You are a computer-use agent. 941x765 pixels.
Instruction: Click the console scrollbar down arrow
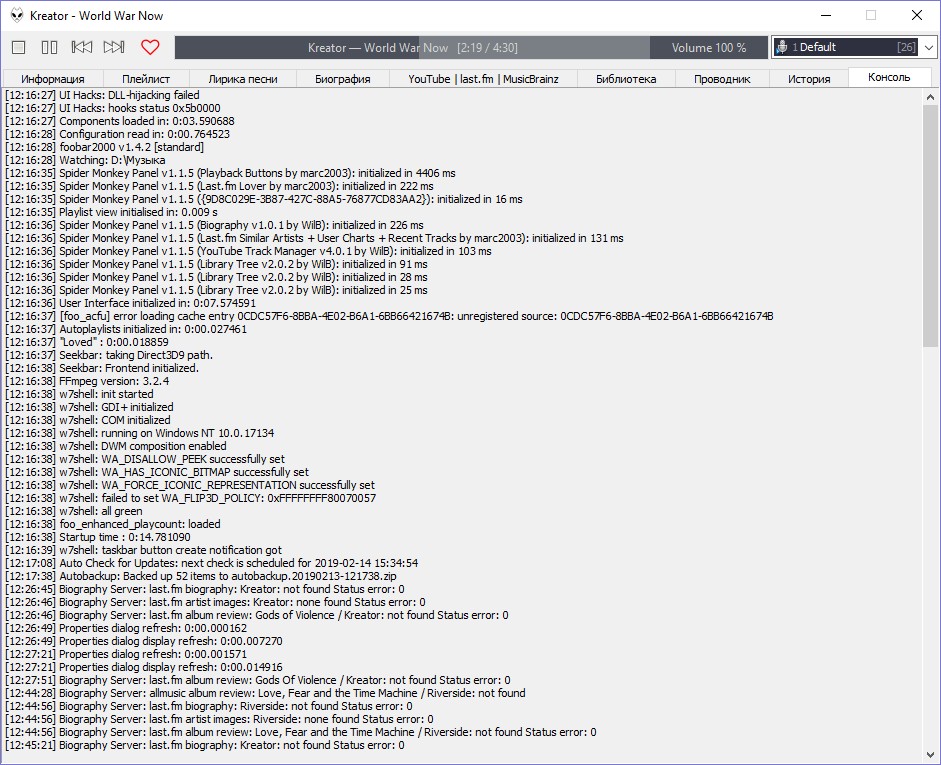pos(930,754)
